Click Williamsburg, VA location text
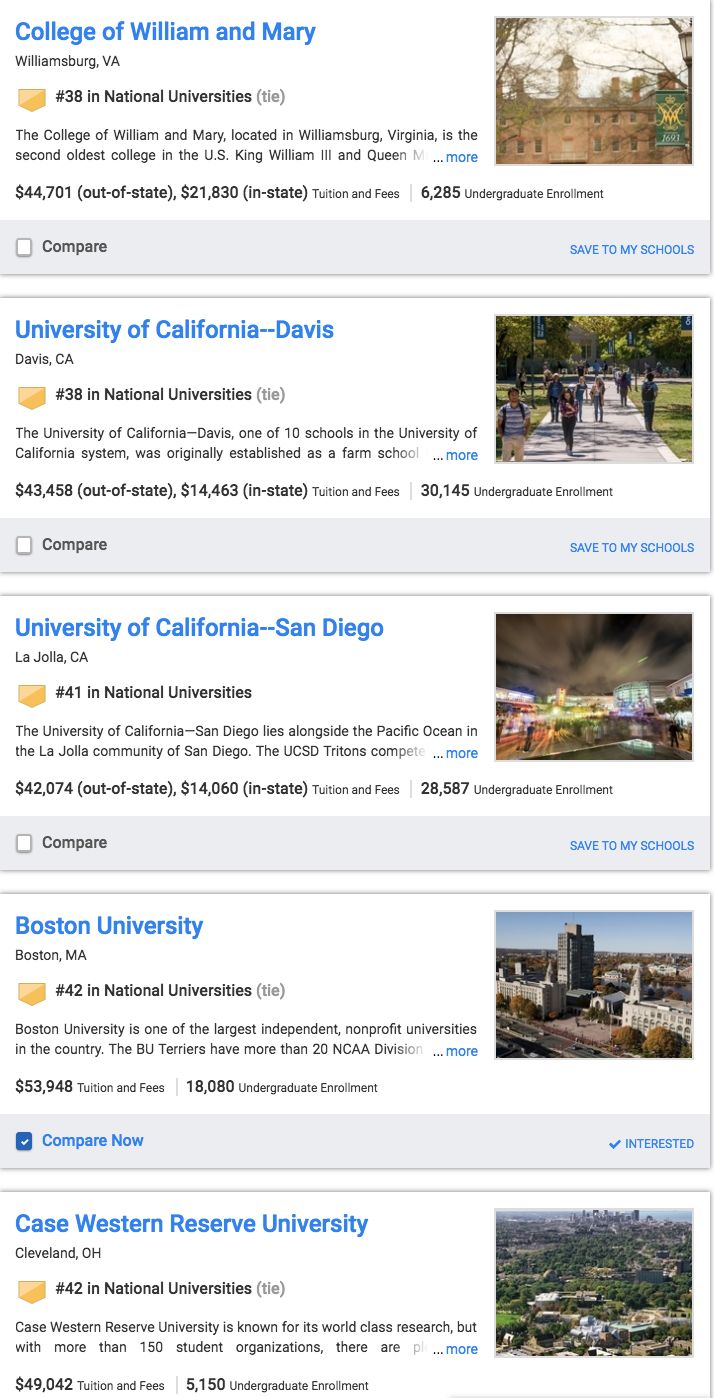714x1398 pixels. pyautogui.click(x=67, y=61)
